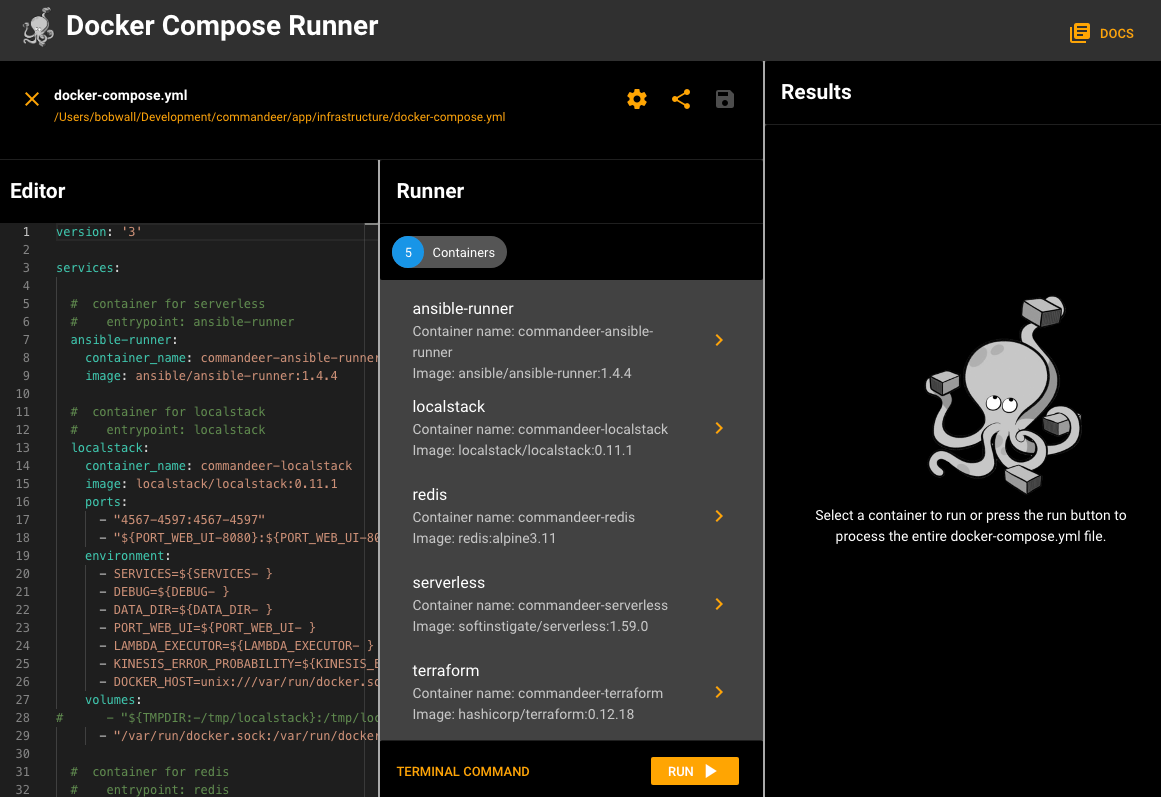Open settings with the gear icon
This screenshot has height=797, width=1161.
coord(637,99)
